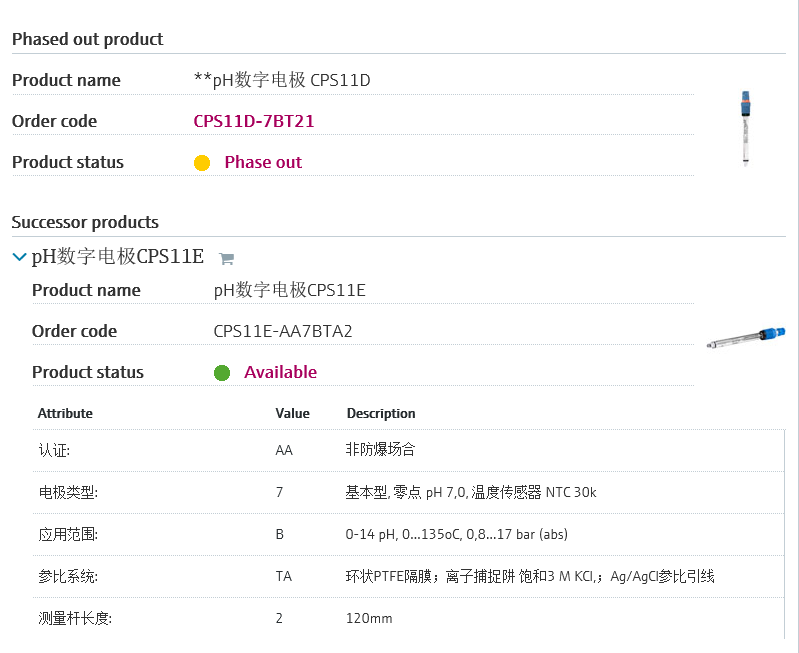Click the Available status link
This screenshot has height=653, width=799.
tap(280, 372)
